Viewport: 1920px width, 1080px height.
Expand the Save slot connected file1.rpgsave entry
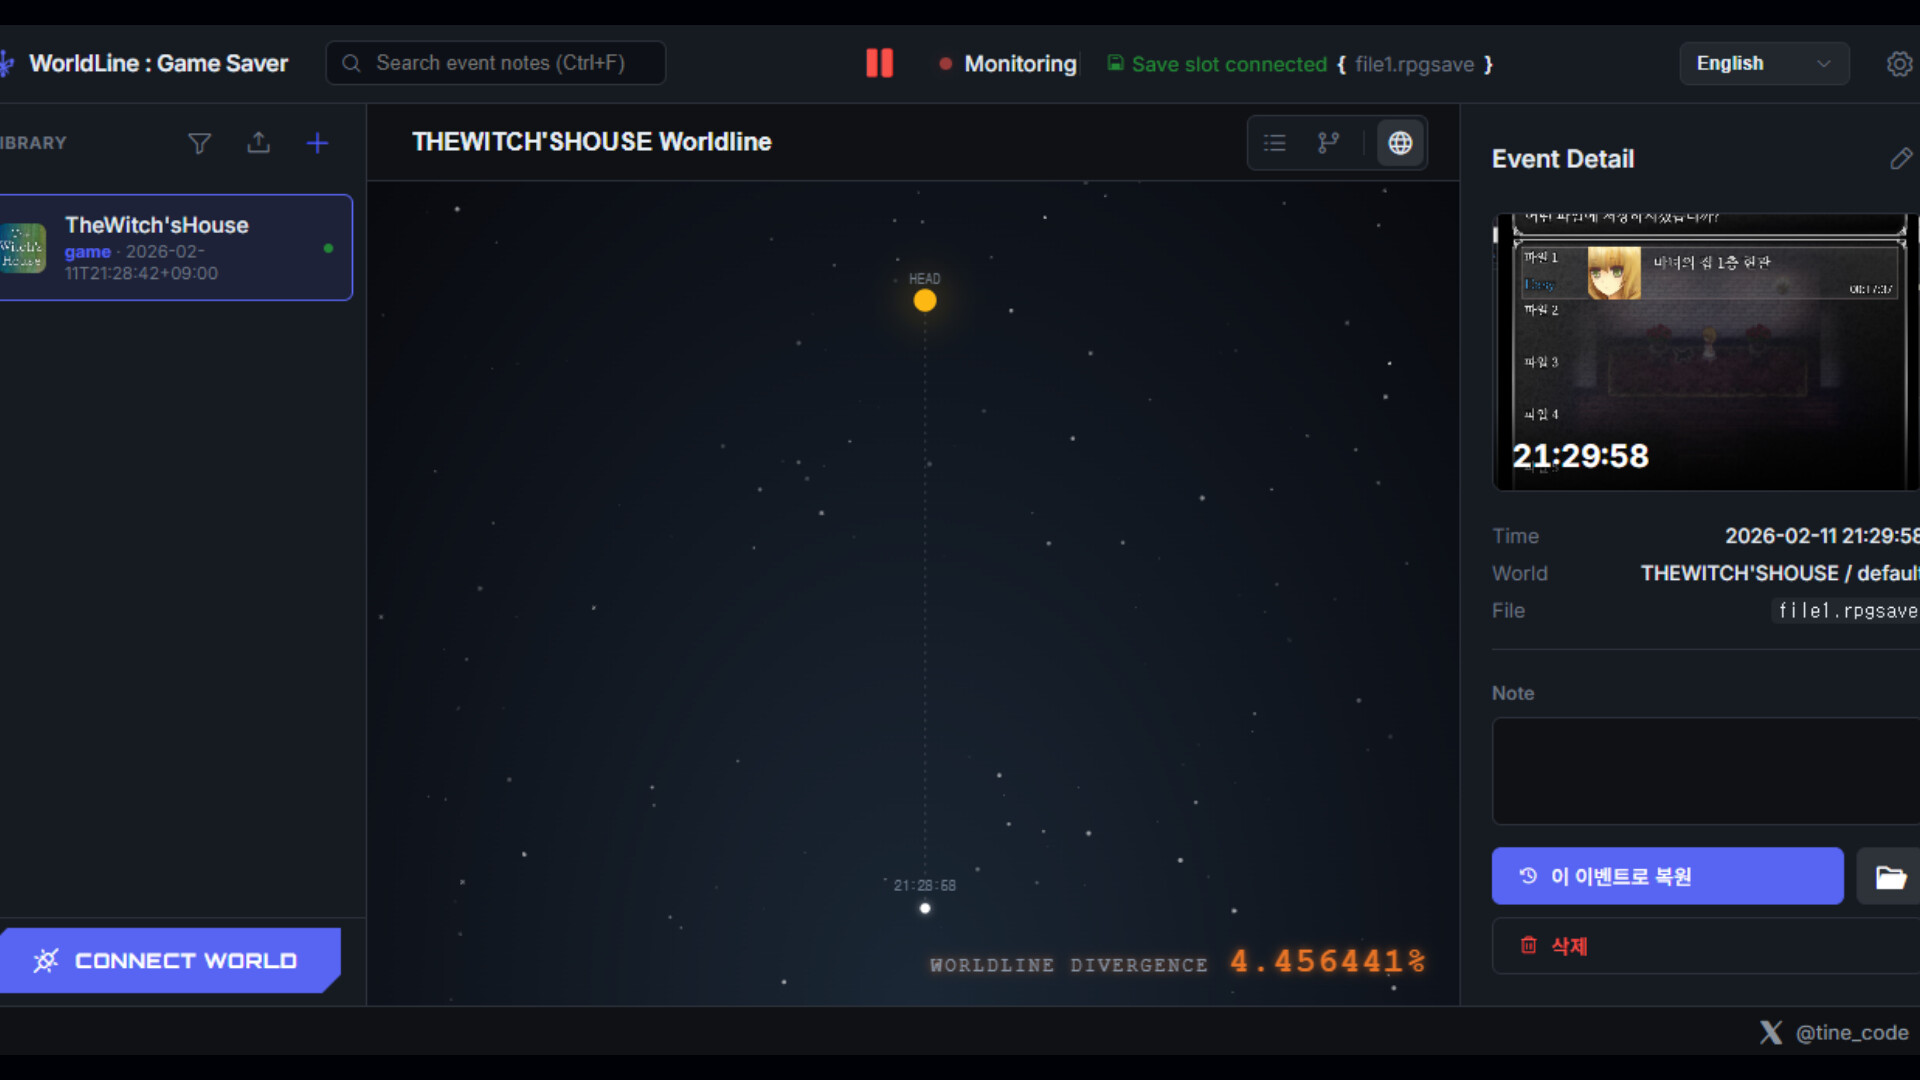[x=1300, y=63]
